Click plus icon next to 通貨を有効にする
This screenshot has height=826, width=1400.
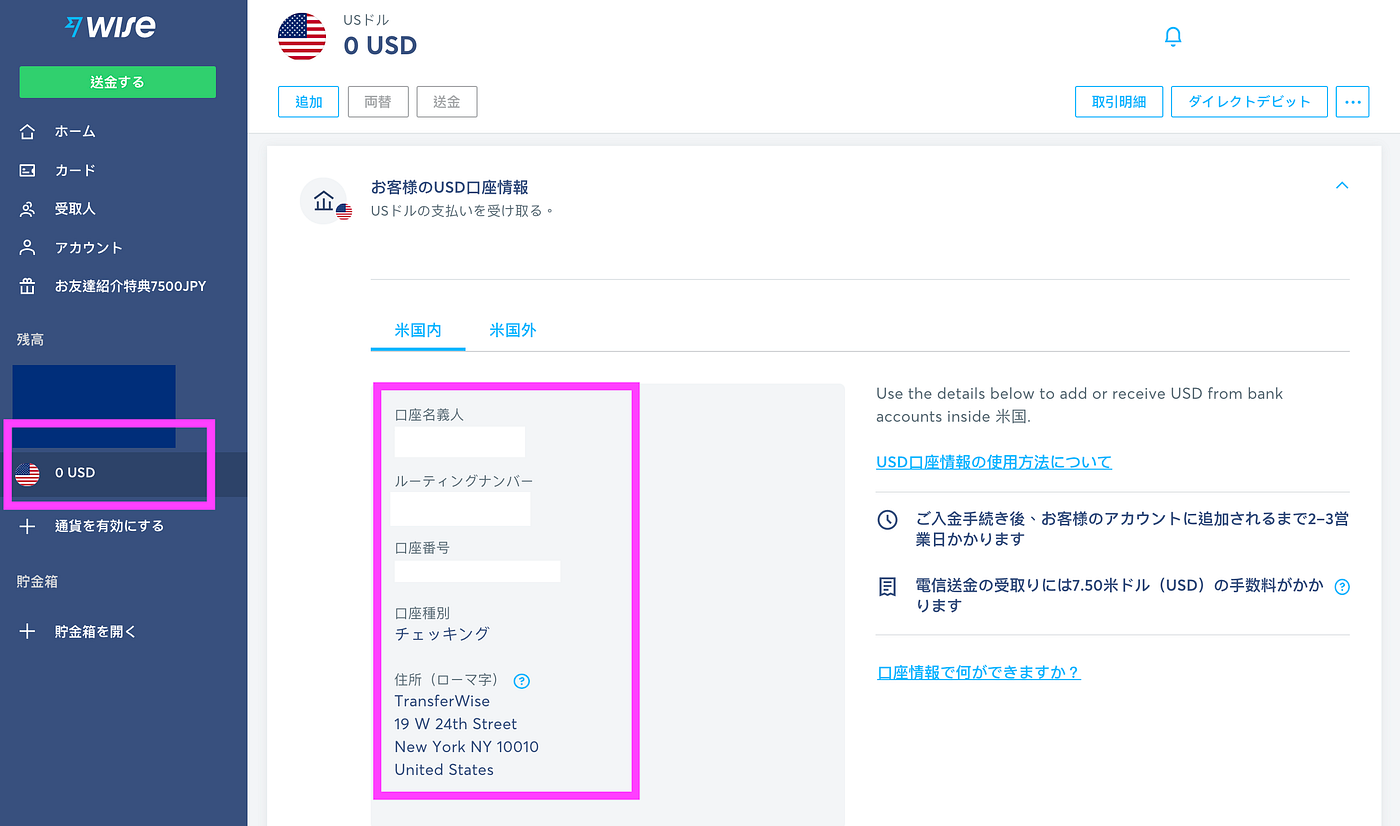coord(27,526)
